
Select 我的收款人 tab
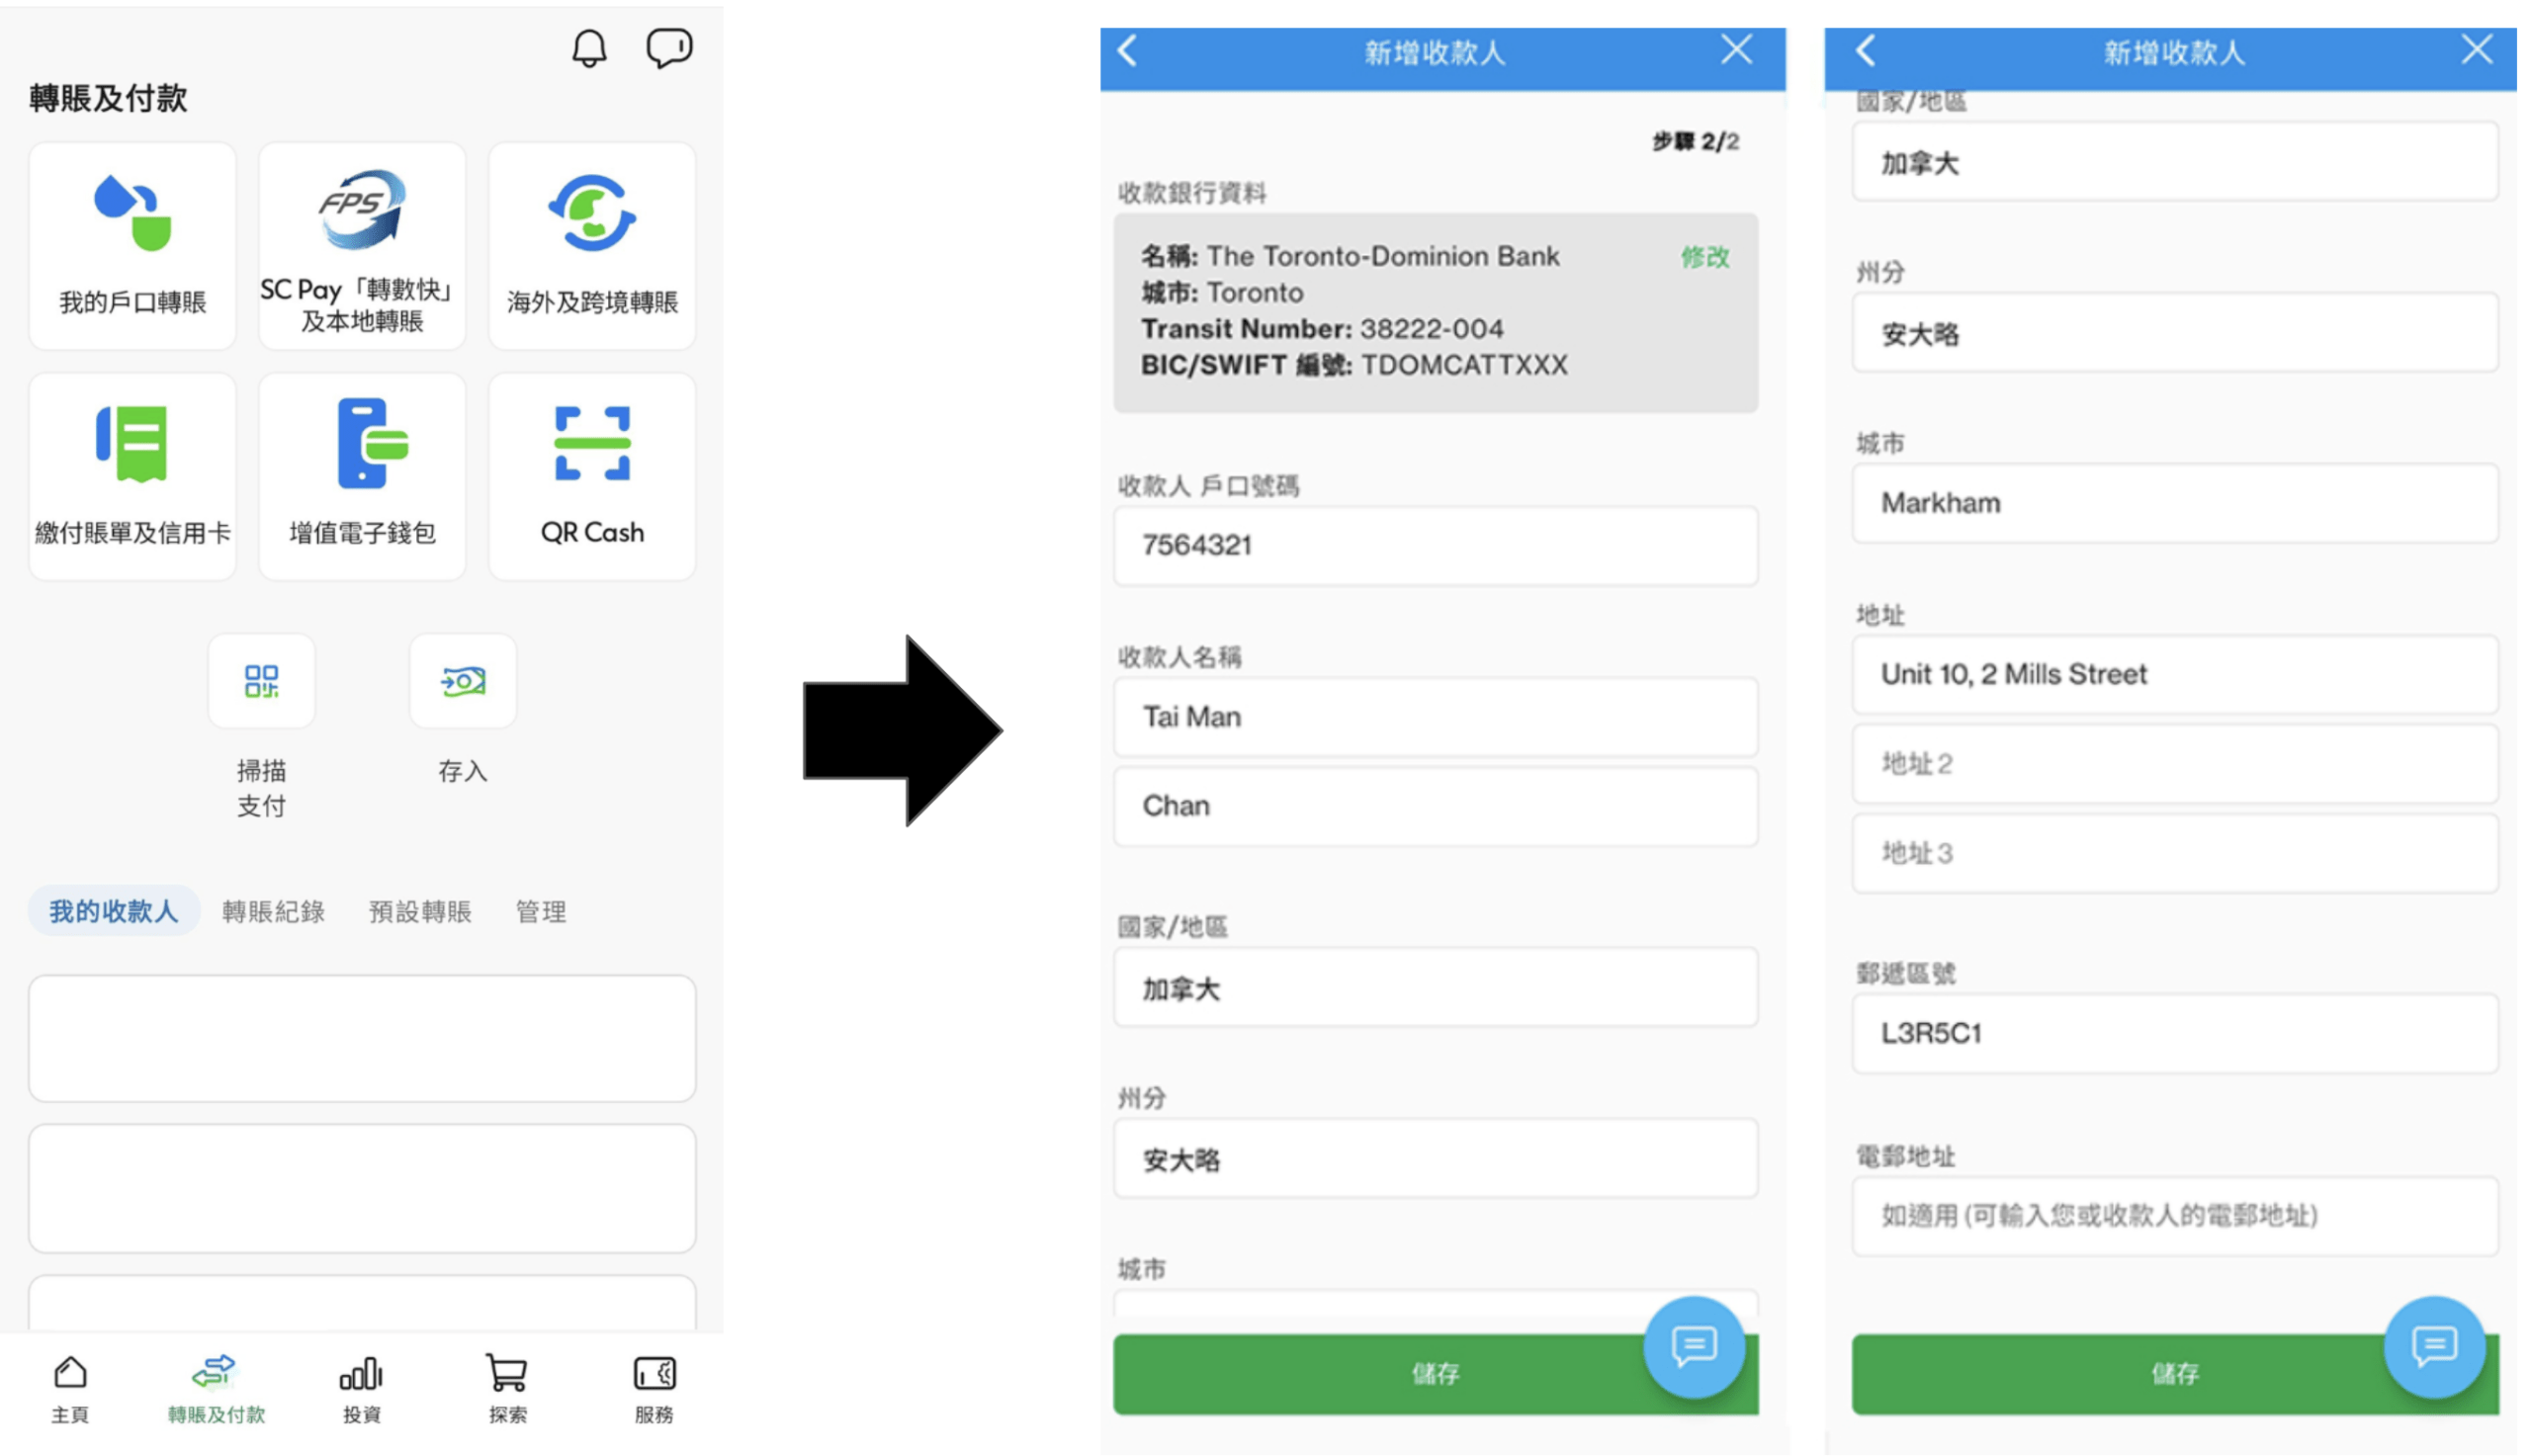click(x=113, y=911)
